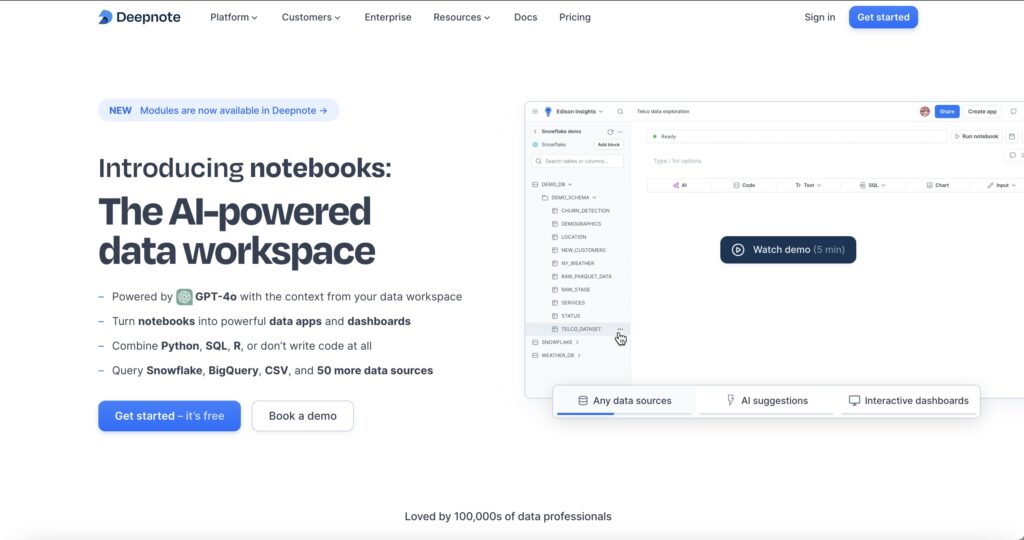Open the Text block dropdown

[808, 185]
